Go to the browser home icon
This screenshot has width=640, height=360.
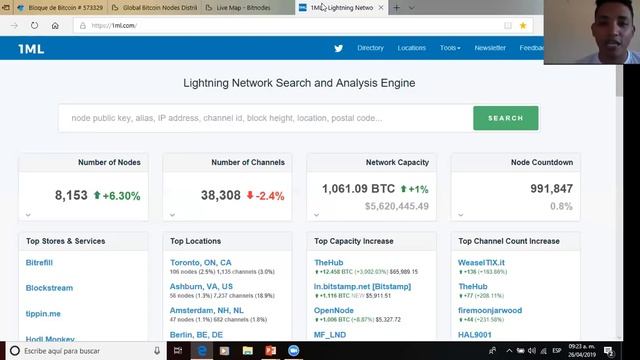pyautogui.click(x=55, y=25)
